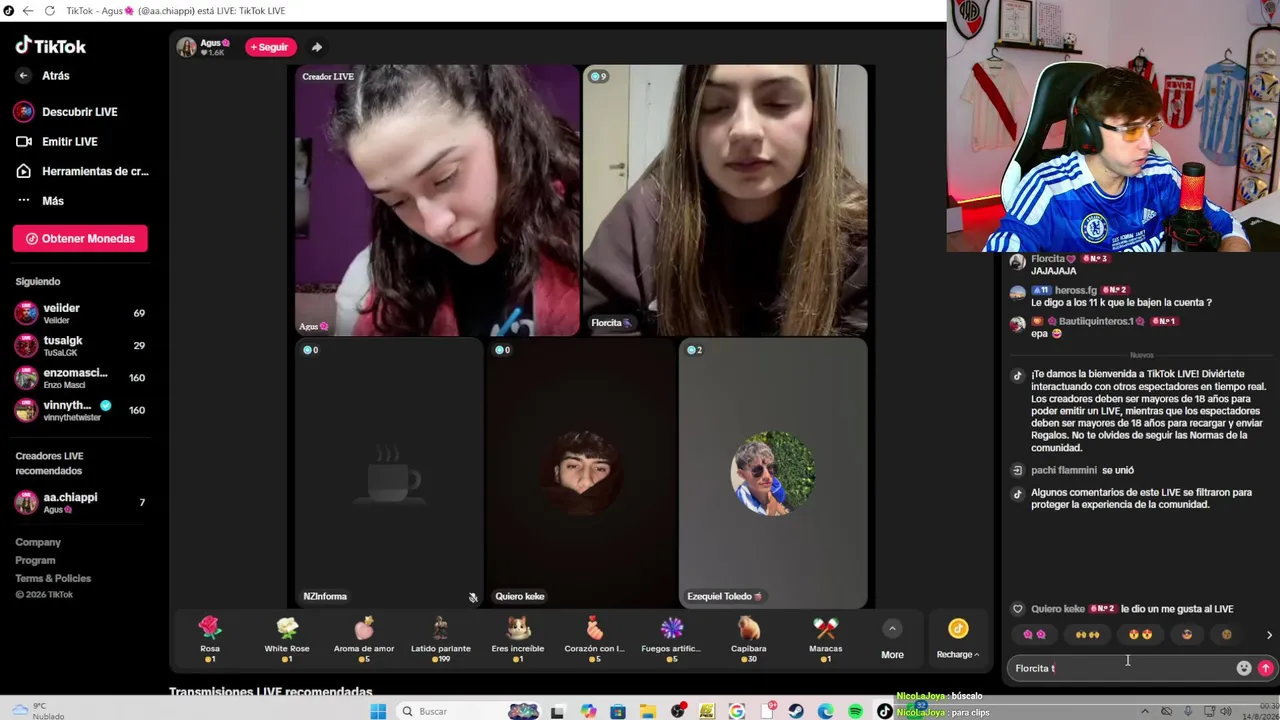Open the emoji picker in chat box
Screen dimensions: 1280x720
[x=1244, y=668]
